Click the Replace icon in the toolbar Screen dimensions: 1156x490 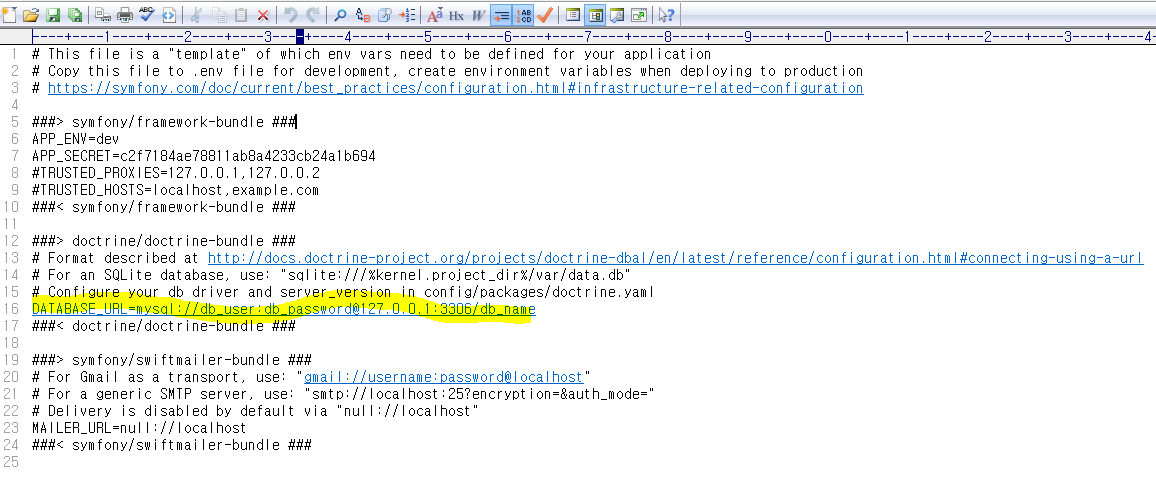click(362, 15)
